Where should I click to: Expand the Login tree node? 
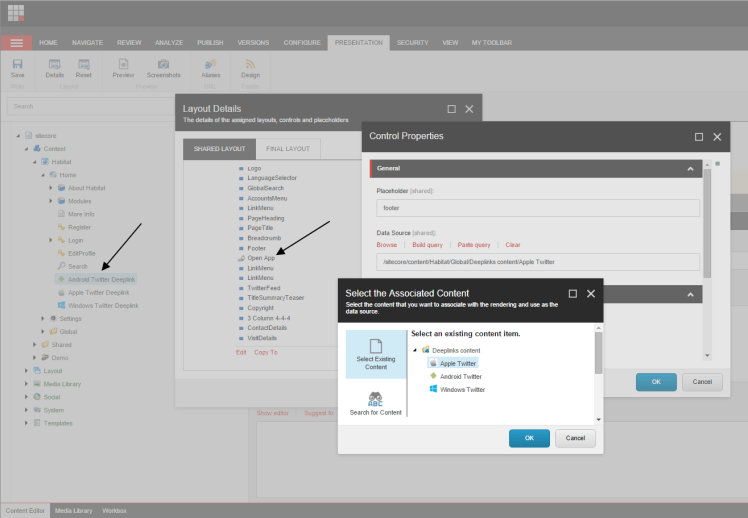tap(51, 240)
